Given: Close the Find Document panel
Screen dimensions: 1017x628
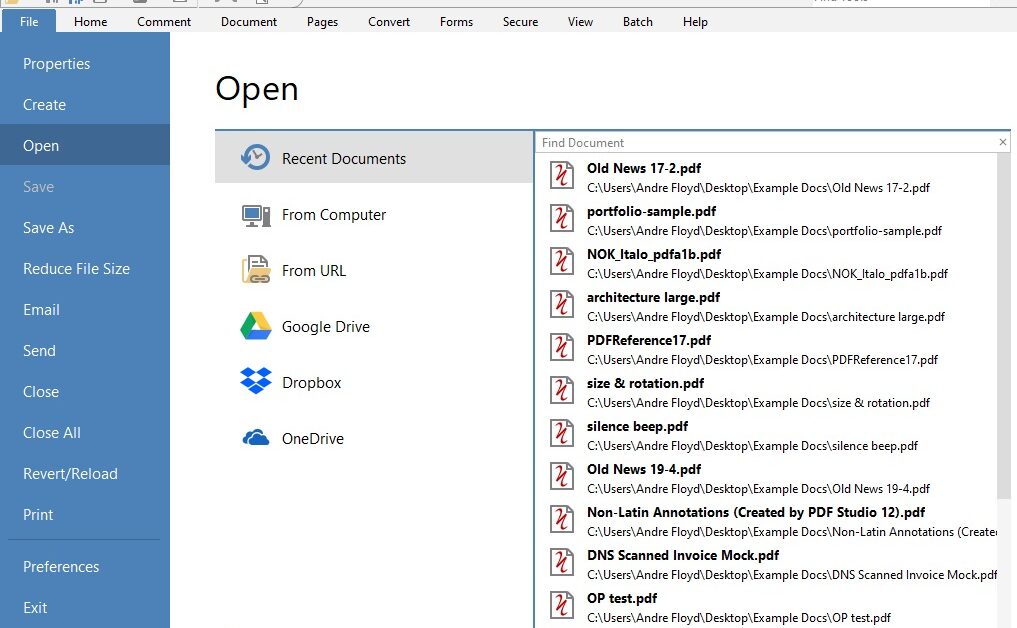Looking at the screenshot, I should 1002,141.
